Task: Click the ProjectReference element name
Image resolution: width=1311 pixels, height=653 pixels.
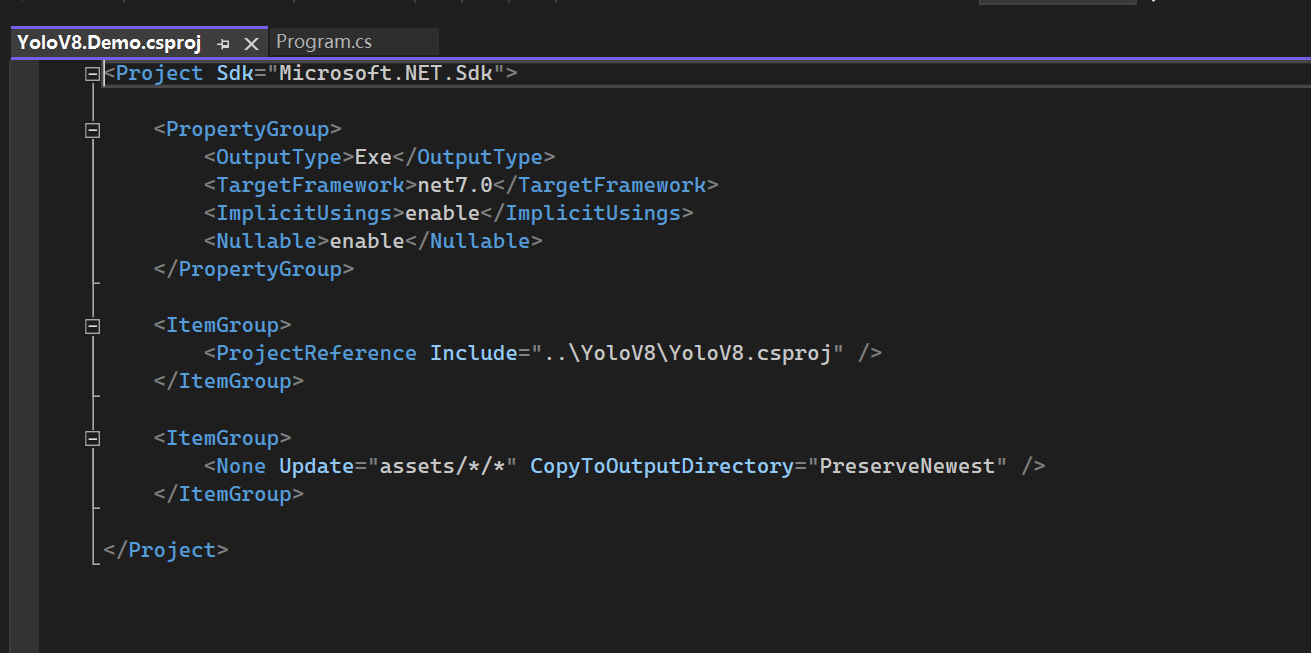Action: [x=316, y=353]
